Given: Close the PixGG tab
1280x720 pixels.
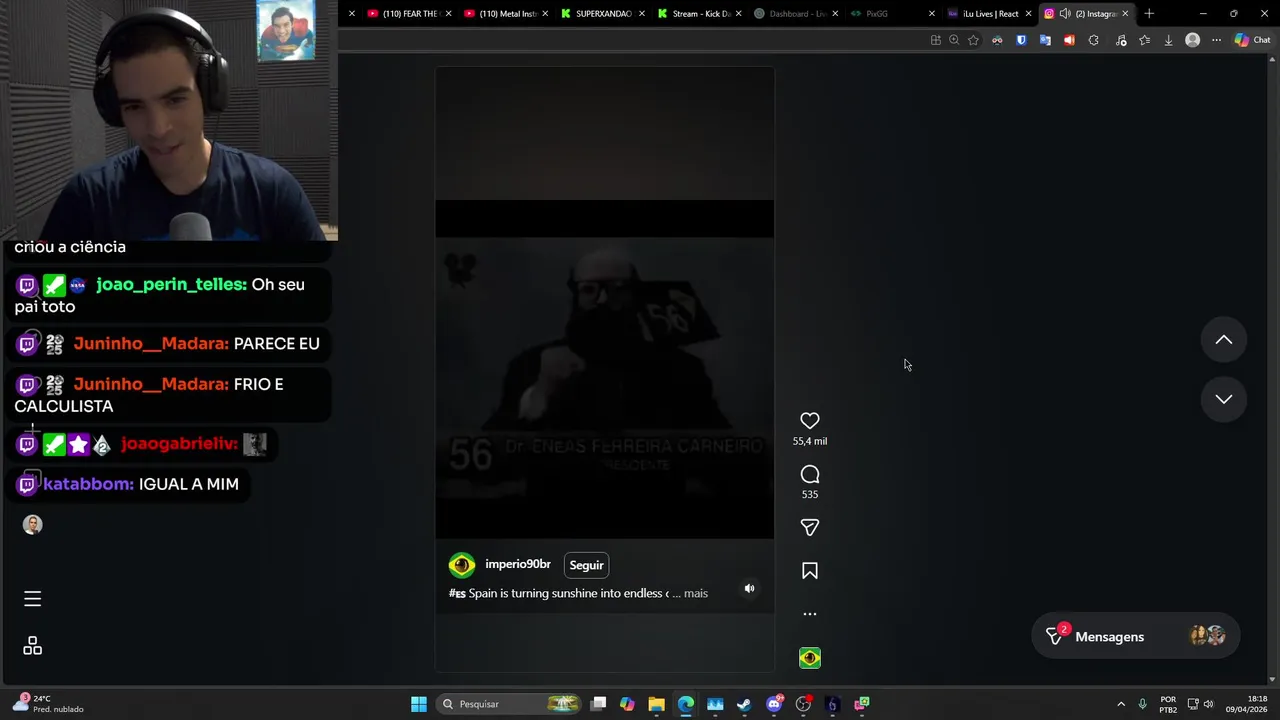Looking at the screenshot, I should point(932,14).
